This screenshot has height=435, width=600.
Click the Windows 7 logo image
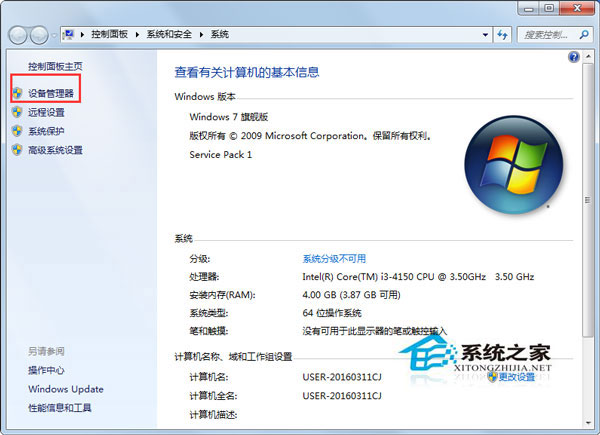(x=514, y=165)
